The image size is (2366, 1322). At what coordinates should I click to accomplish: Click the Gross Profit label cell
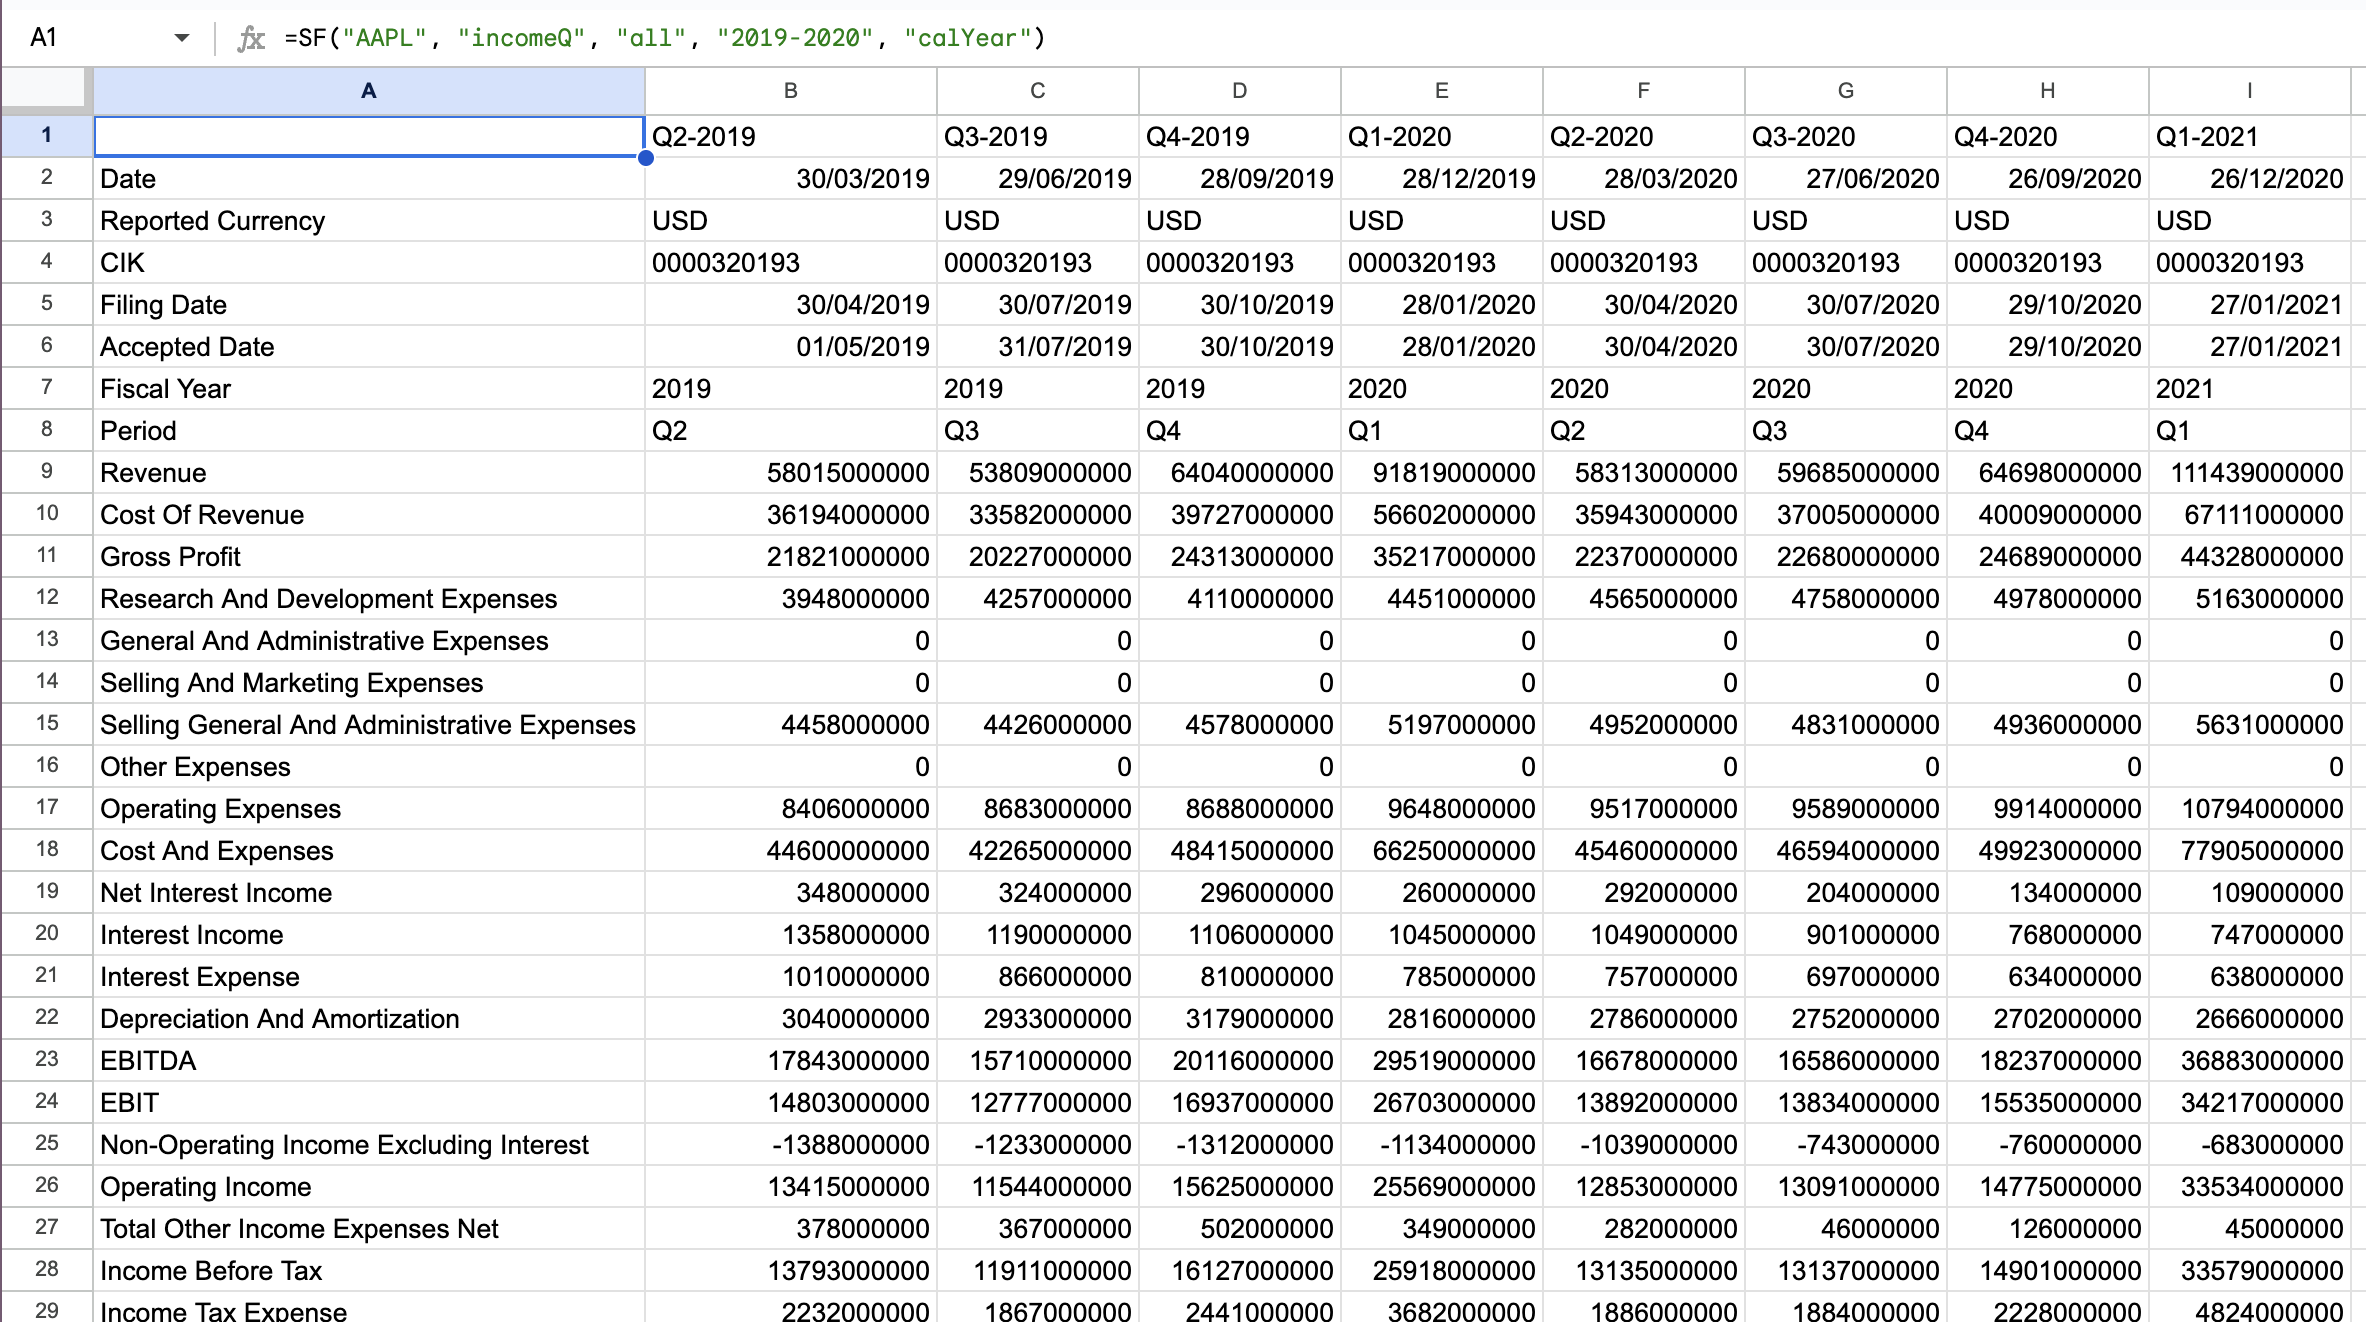tap(369, 556)
